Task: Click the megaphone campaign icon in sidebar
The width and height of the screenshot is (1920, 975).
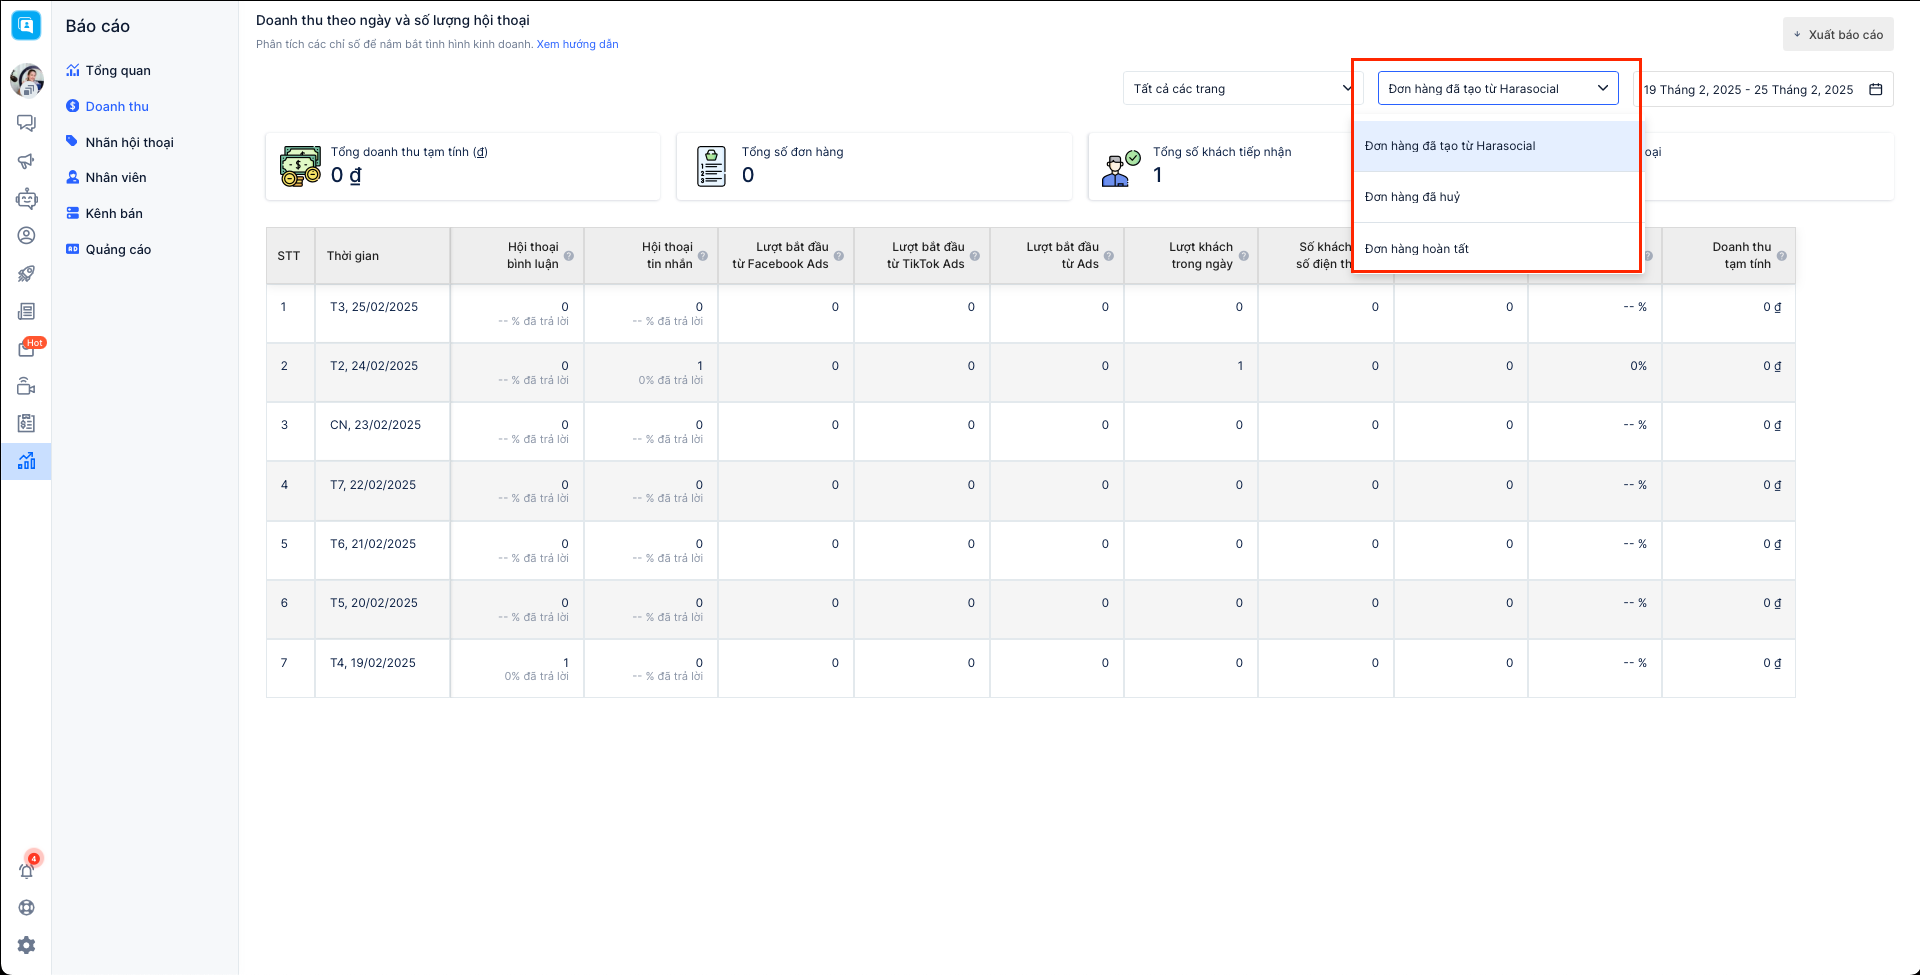Action: pos(26,161)
